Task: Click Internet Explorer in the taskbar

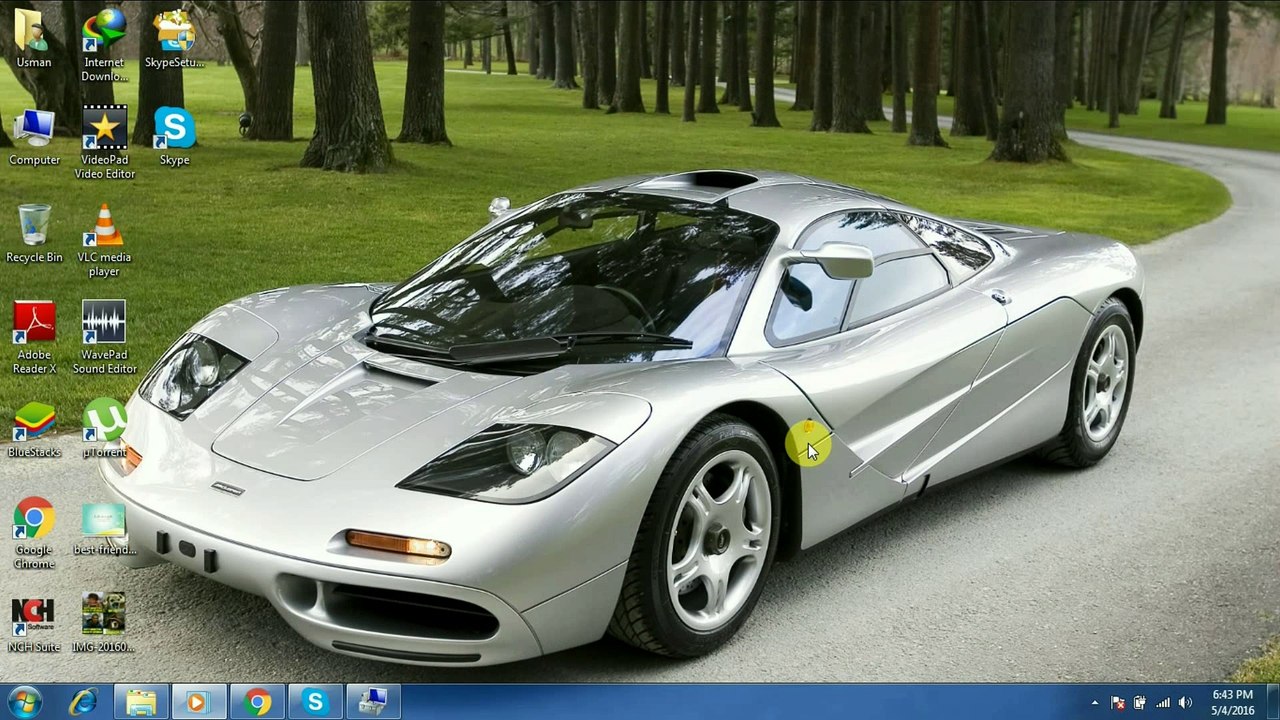Action: [83, 702]
